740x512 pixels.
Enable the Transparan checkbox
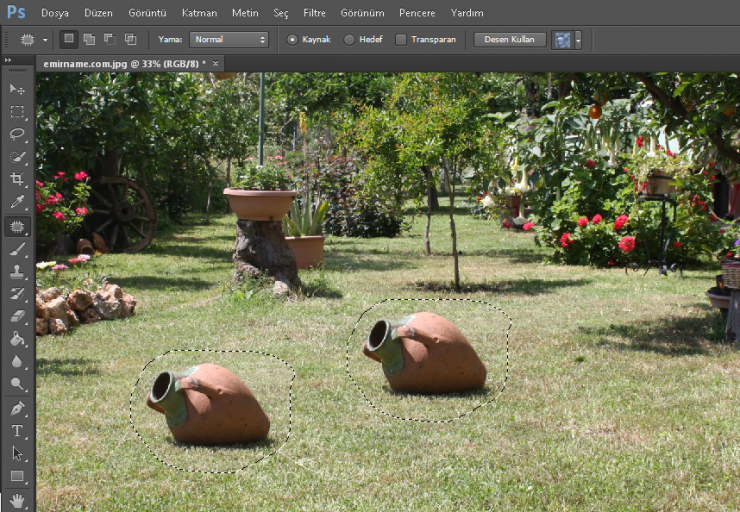point(401,40)
